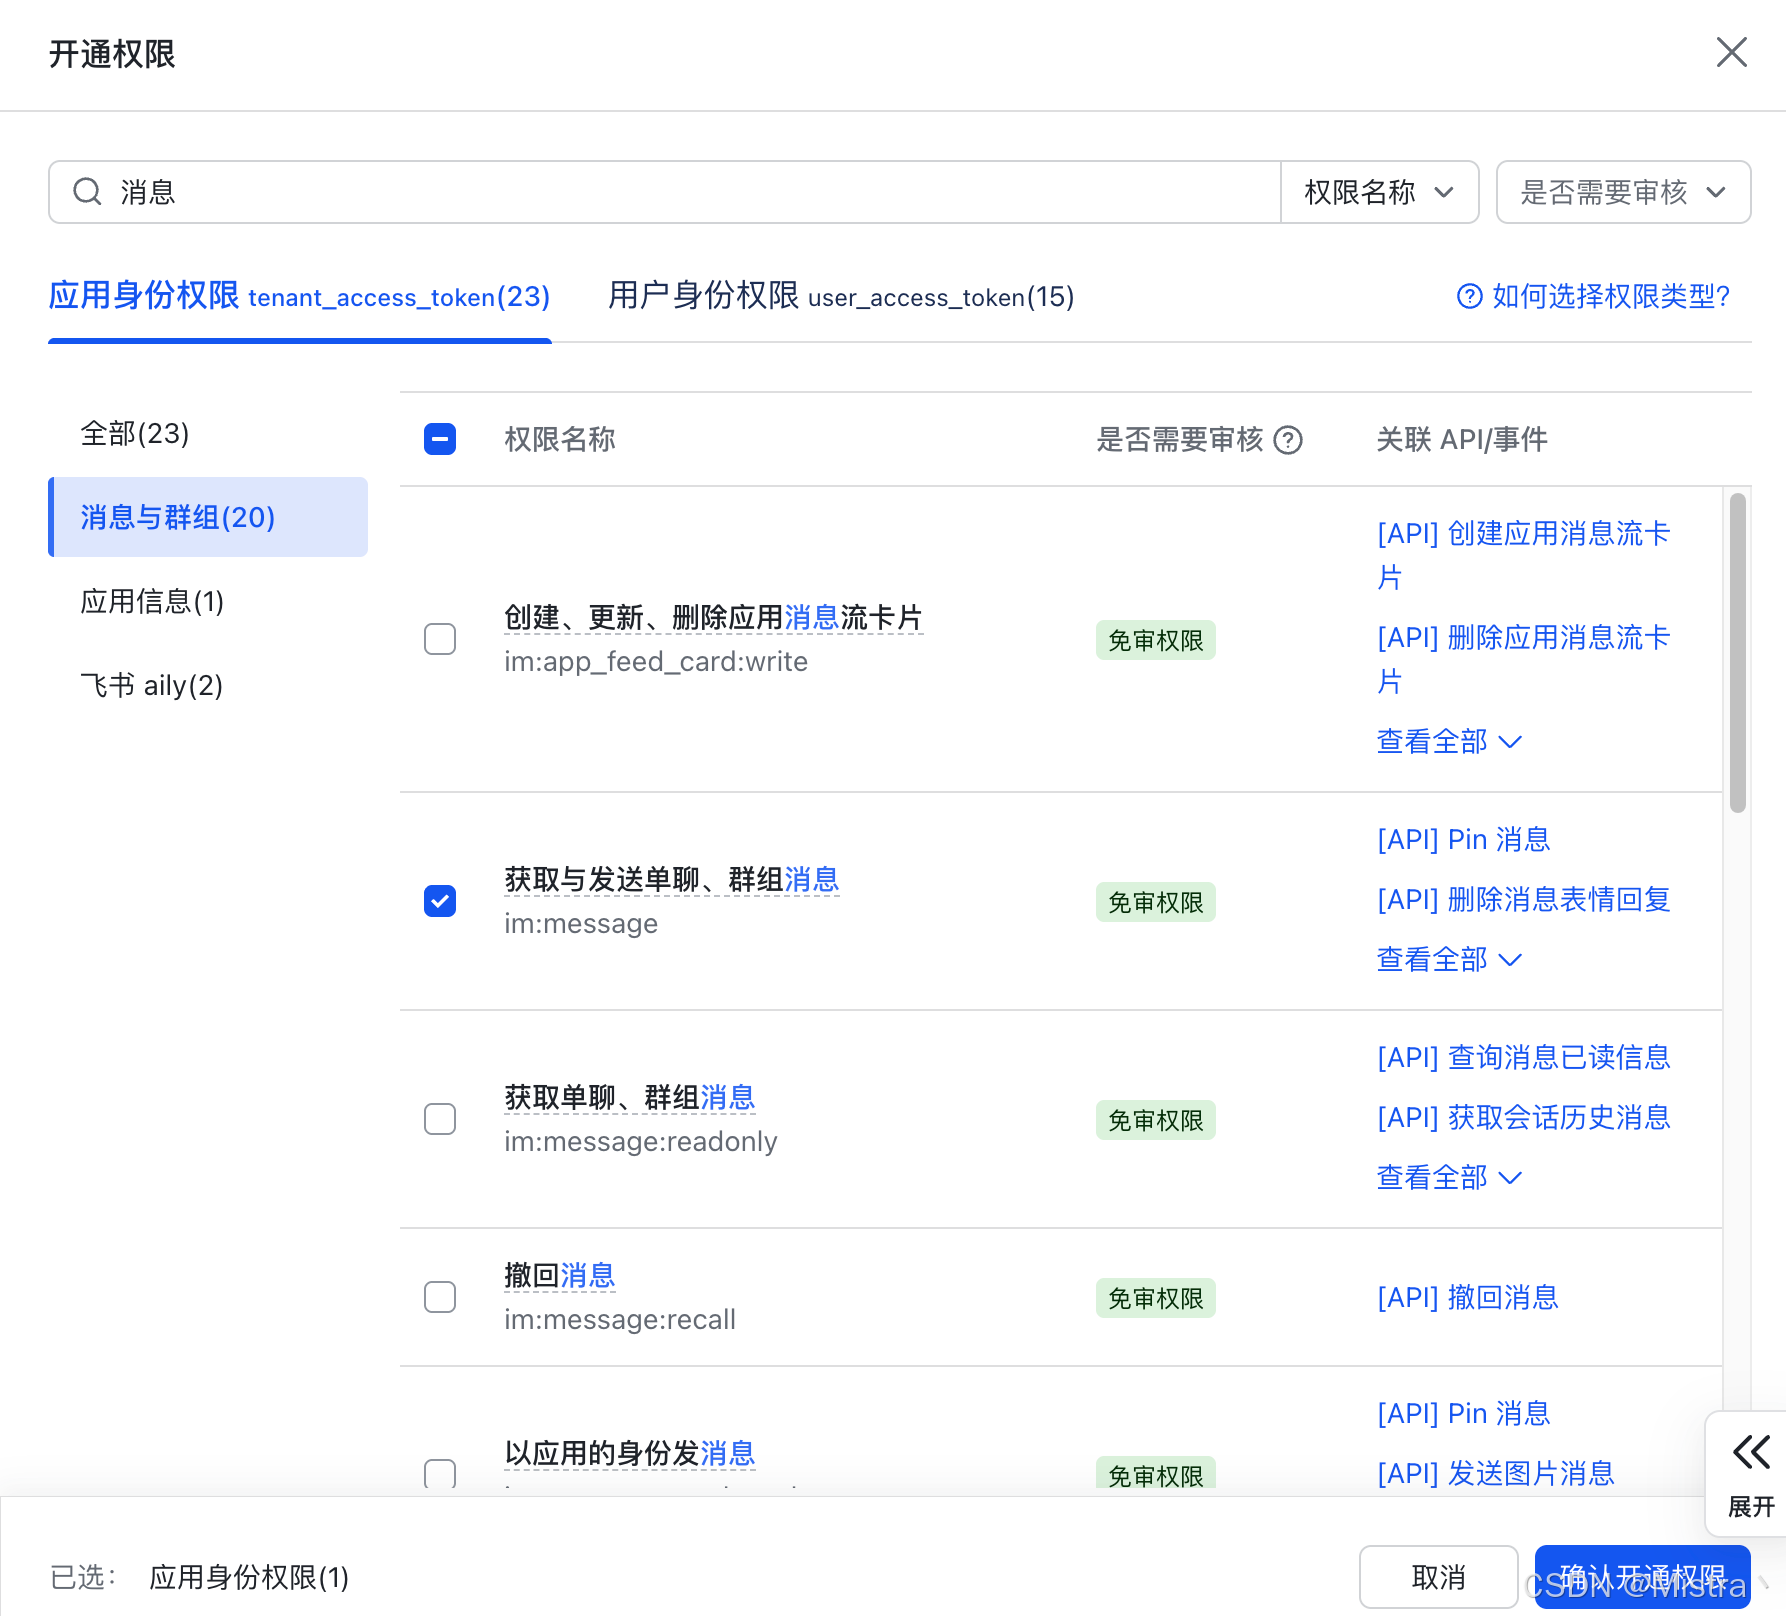Open the 权限名称 dropdown
Screen dimensions: 1786x1616
(x=1379, y=192)
